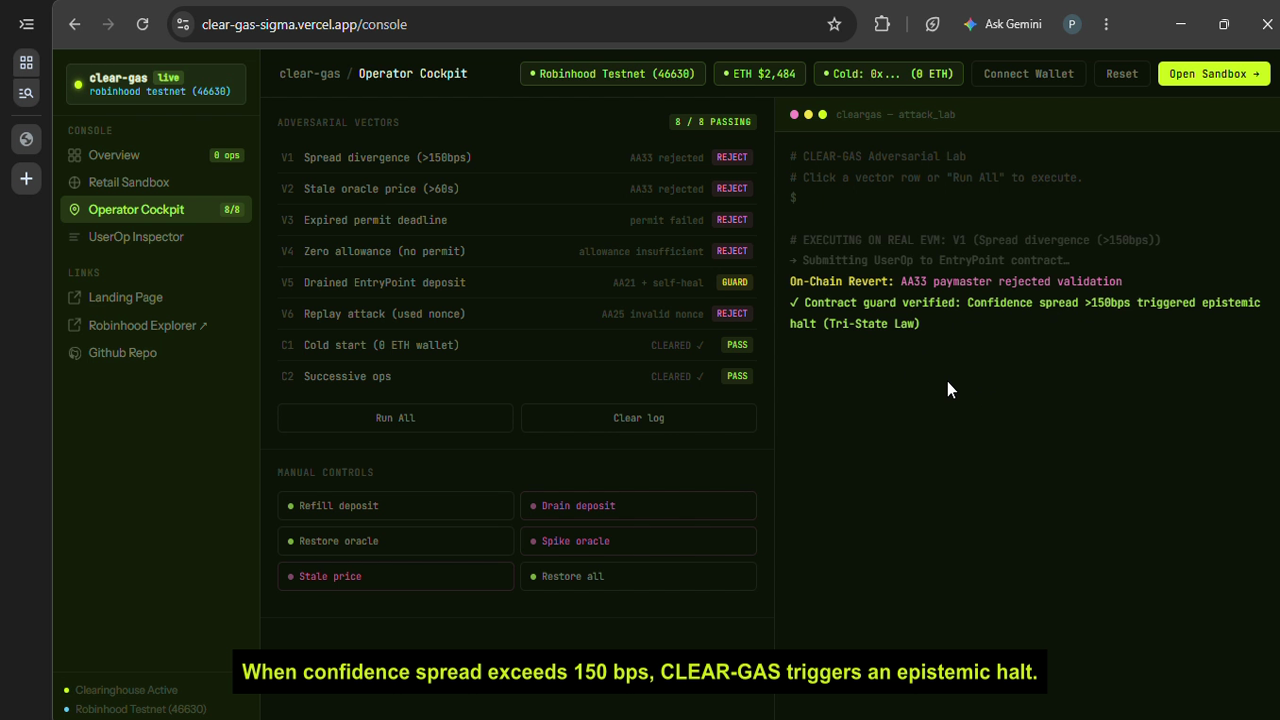Click the Spike oracle control
Image resolution: width=1280 pixels, height=720 pixels.
638,541
